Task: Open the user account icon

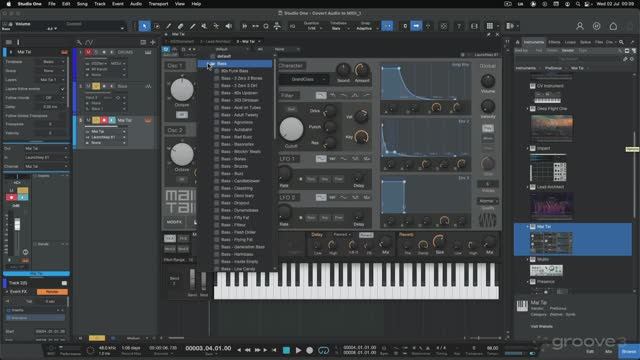Action: (x=580, y=26)
